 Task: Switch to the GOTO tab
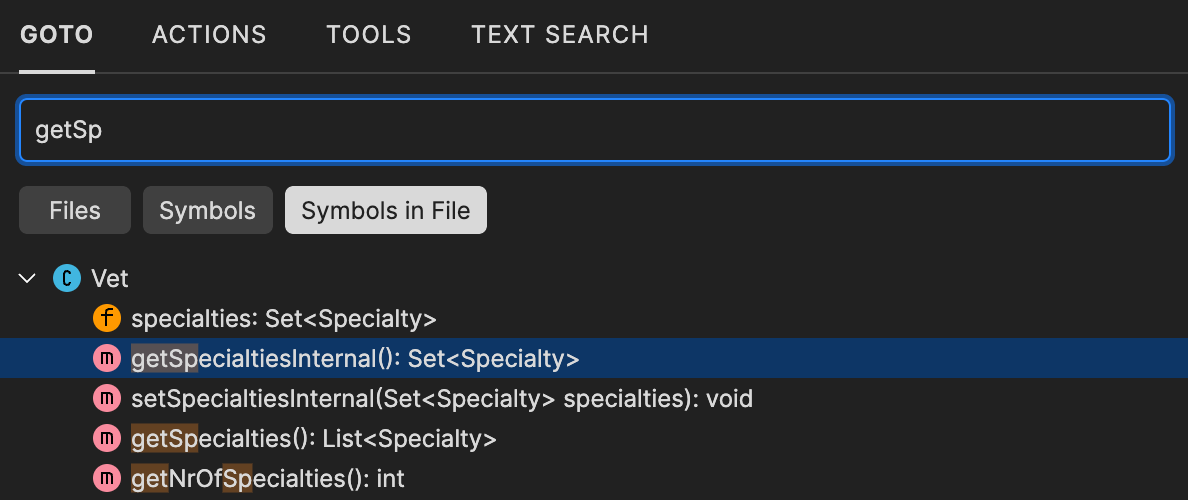tap(57, 35)
